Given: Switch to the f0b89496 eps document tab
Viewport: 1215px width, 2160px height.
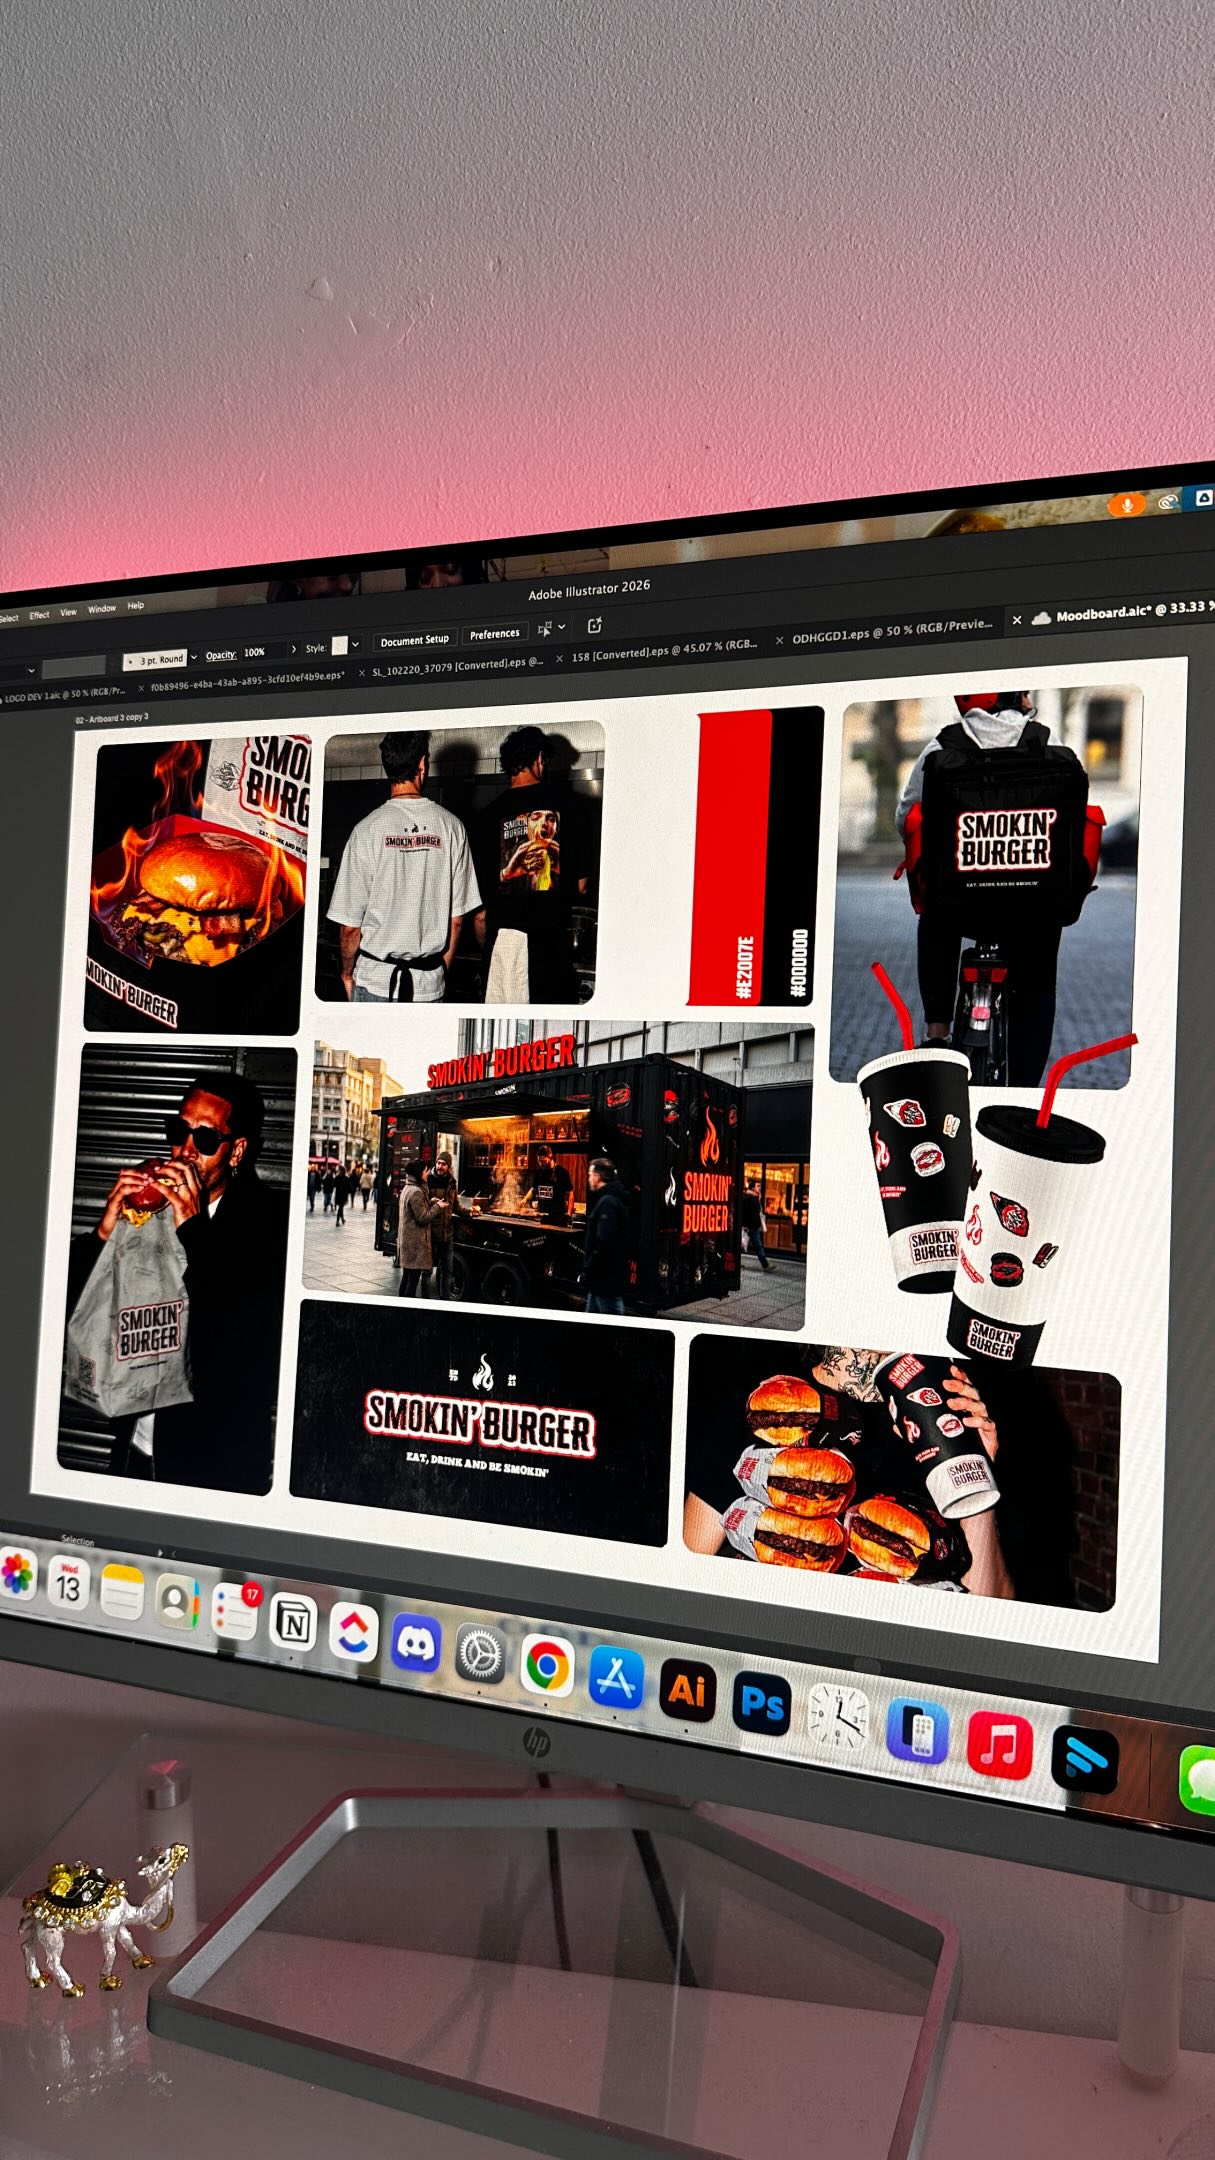Looking at the screenshot, I should coord(247,681).
